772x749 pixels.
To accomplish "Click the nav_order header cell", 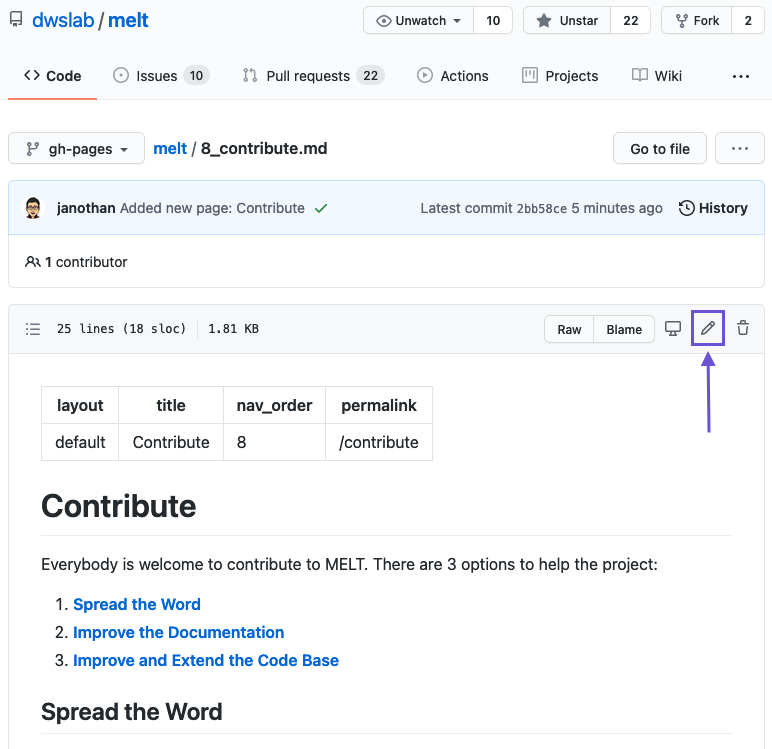I will 274,405.
